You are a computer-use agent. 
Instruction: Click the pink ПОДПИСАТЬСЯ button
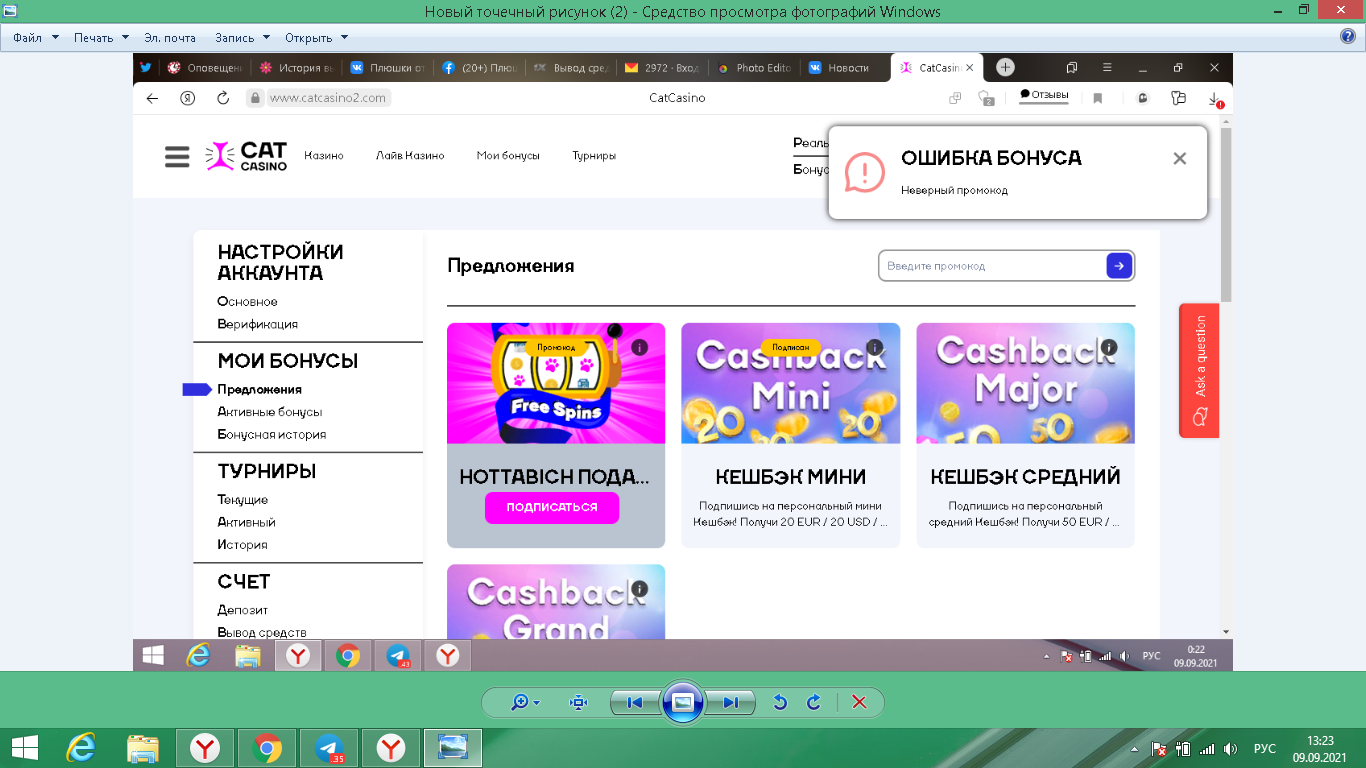coord(552,507)
